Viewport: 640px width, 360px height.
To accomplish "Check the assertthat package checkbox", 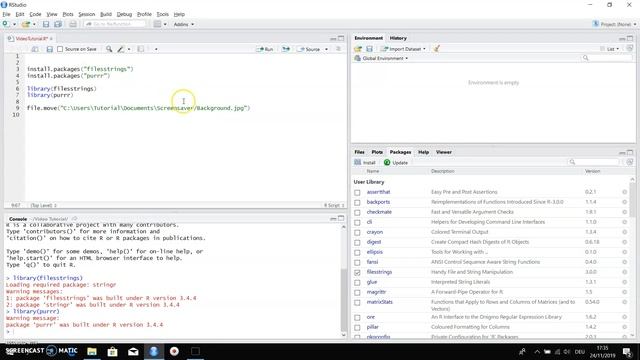I will pos(357,192).
